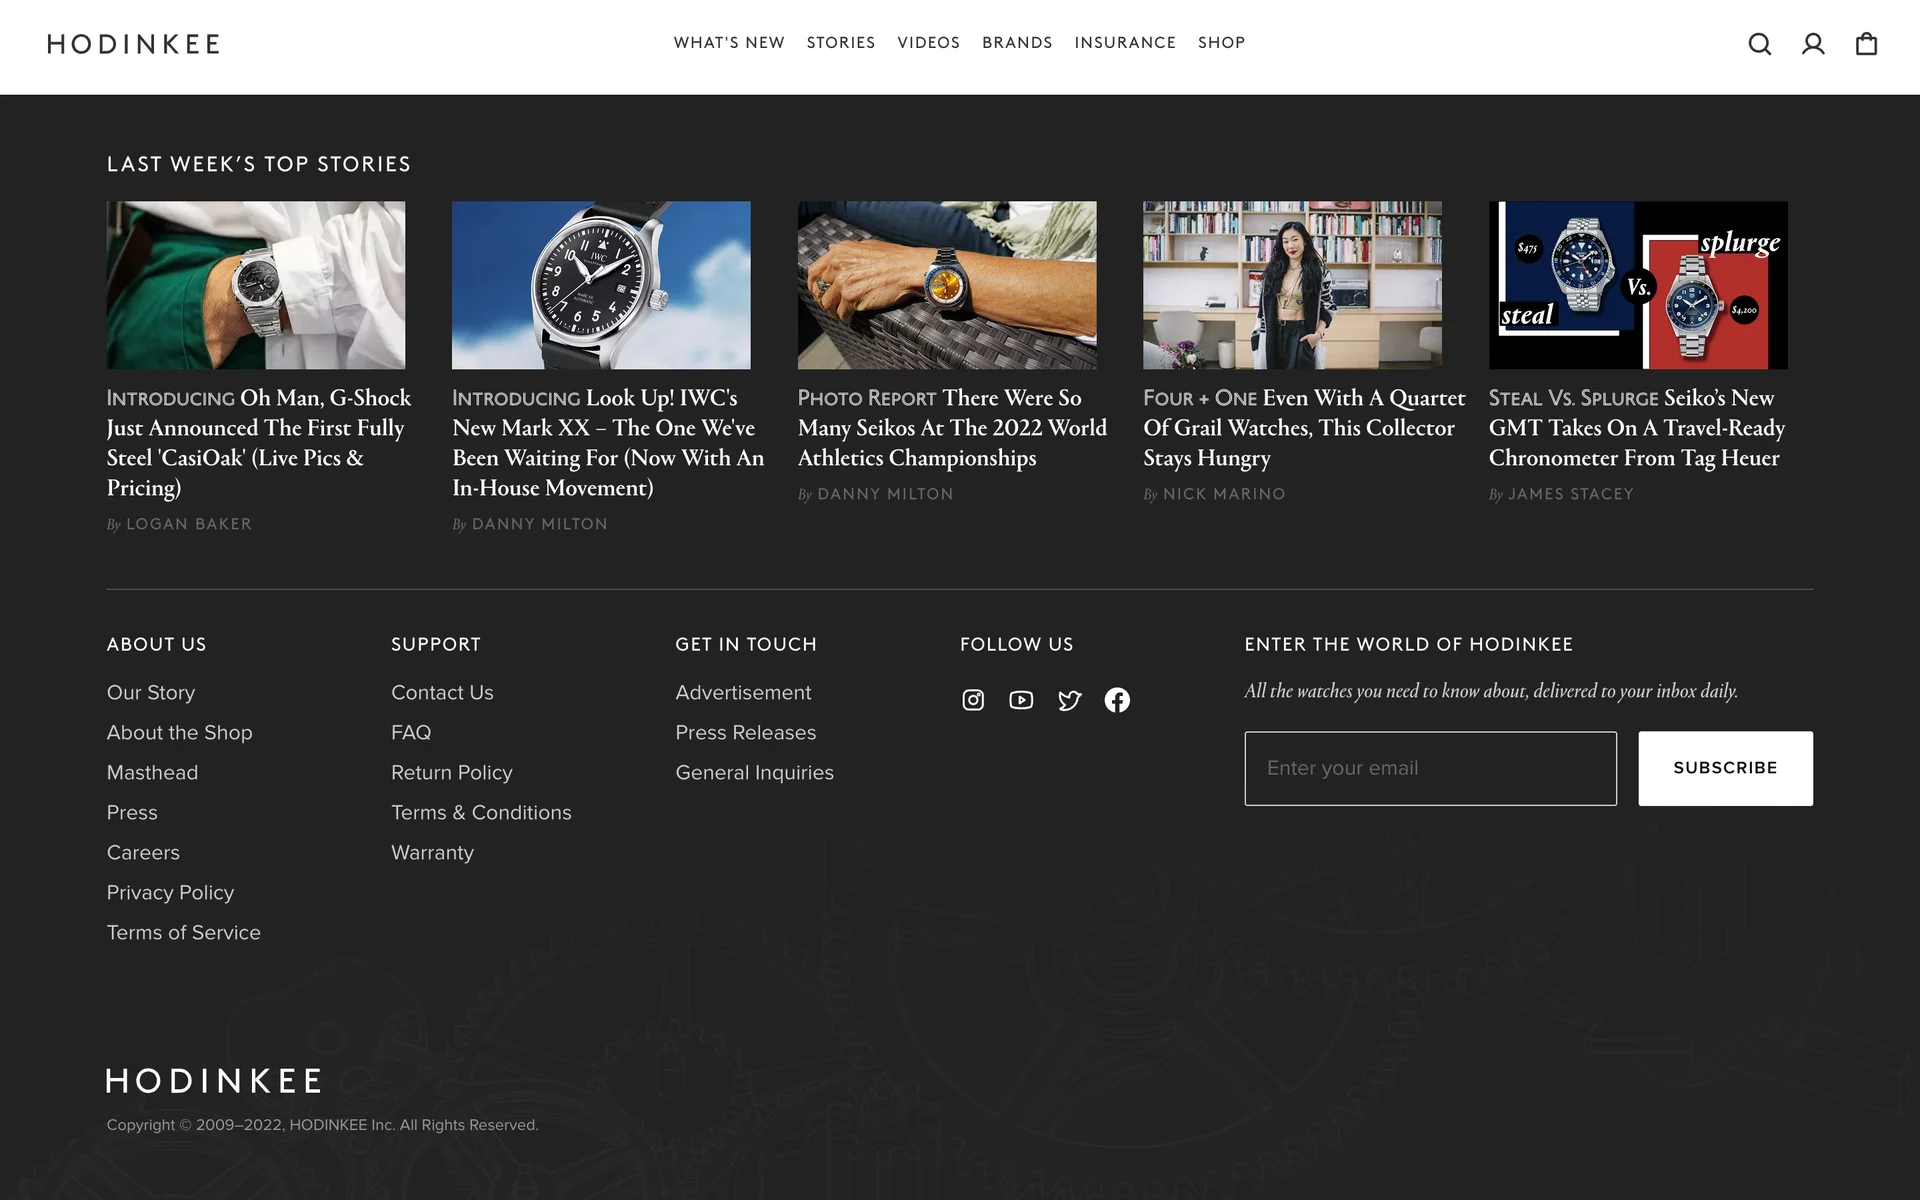The width and height of the screenshot is (1920, 1200).
Task: Open the Facebook icon
Action: tap(1117, 700)
